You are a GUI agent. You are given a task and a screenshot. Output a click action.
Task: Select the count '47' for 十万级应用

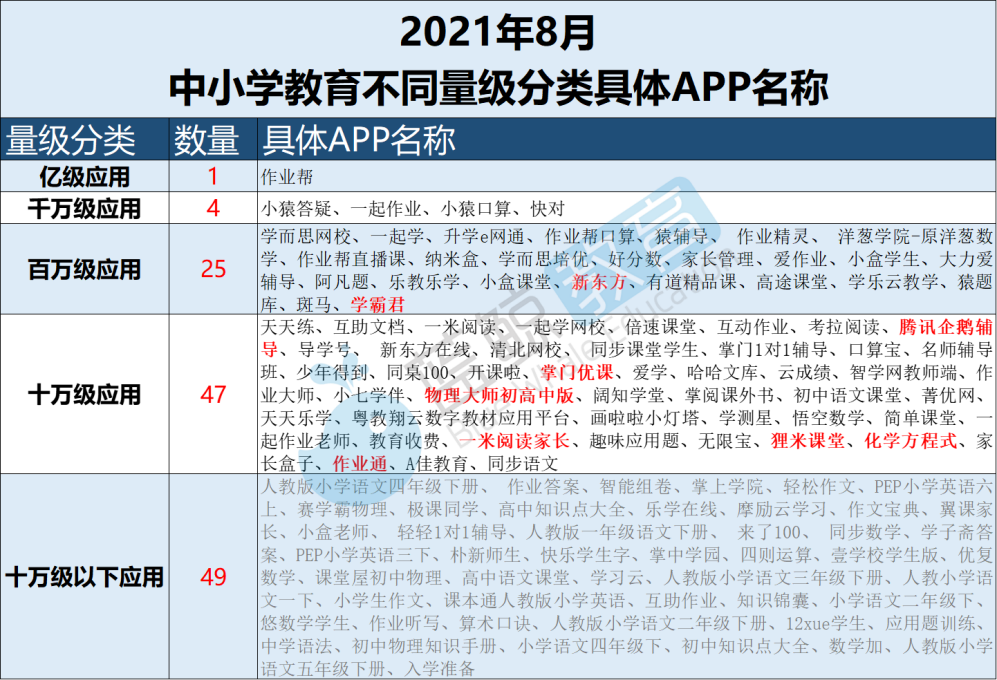(213, 394)
